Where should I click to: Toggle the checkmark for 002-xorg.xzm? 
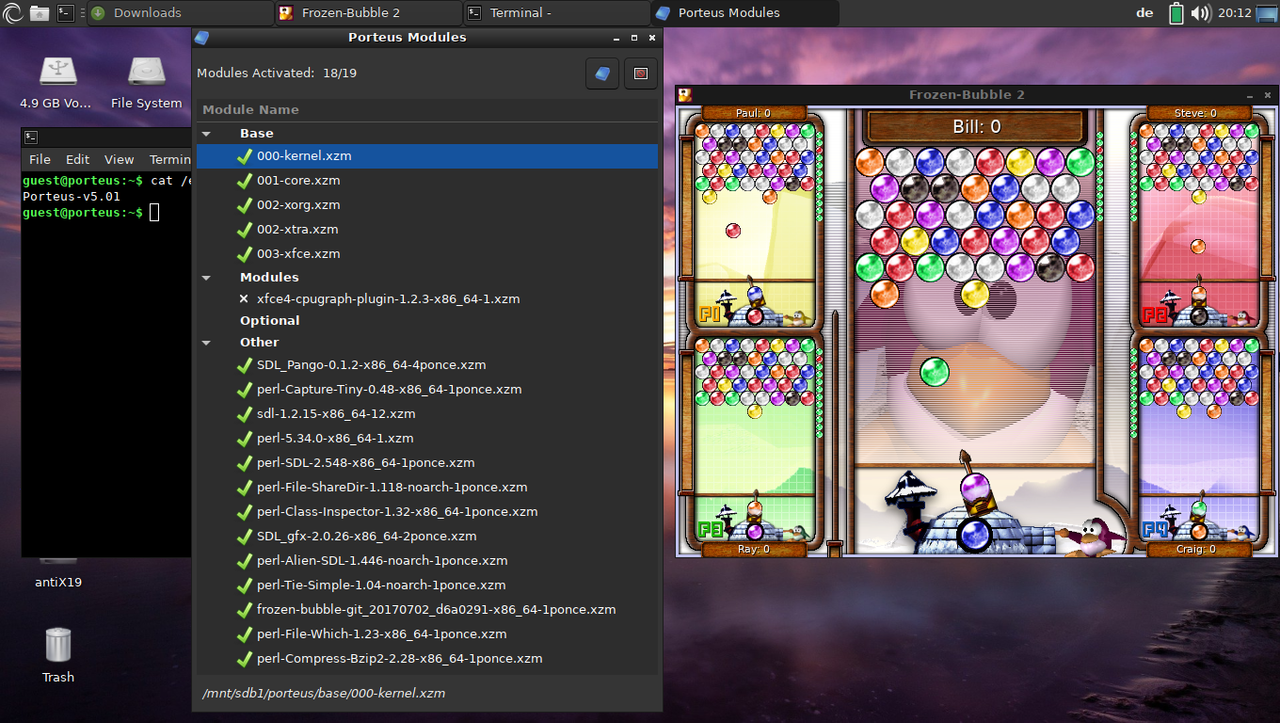(244, 205)
